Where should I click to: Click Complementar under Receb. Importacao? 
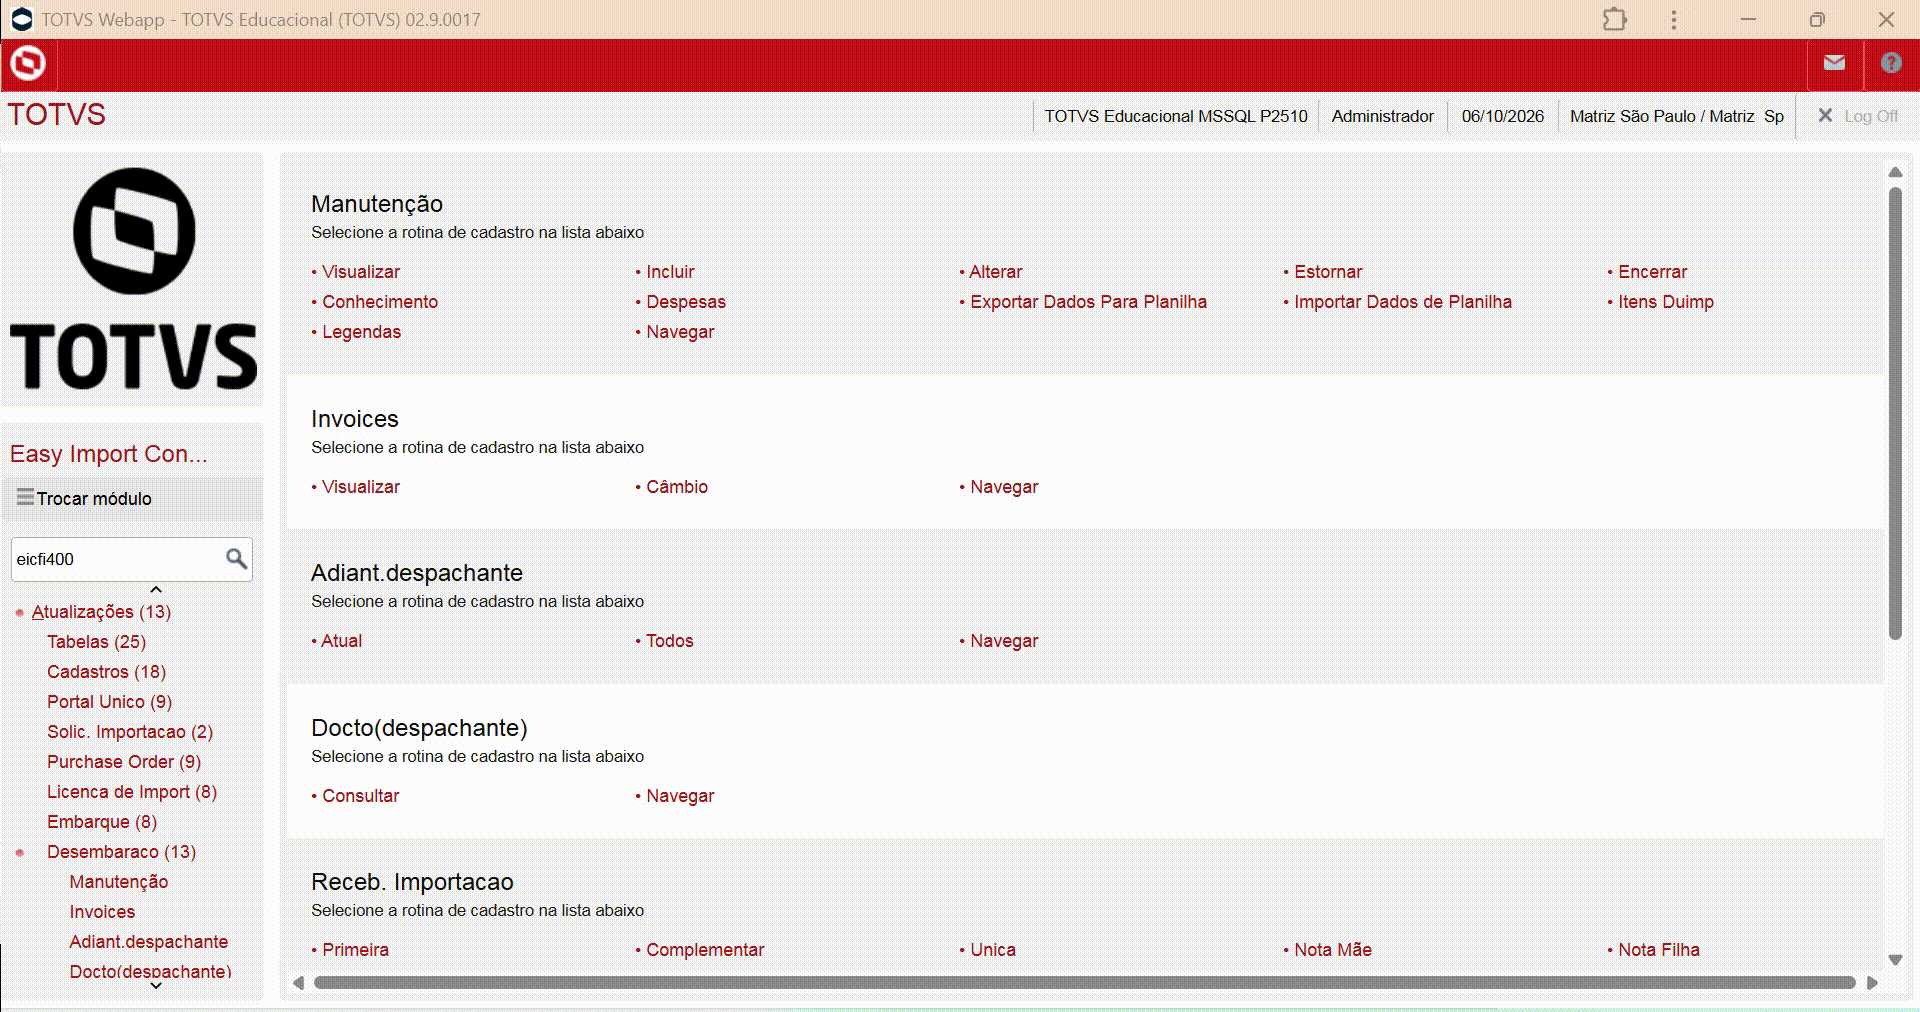pos(705,950)
